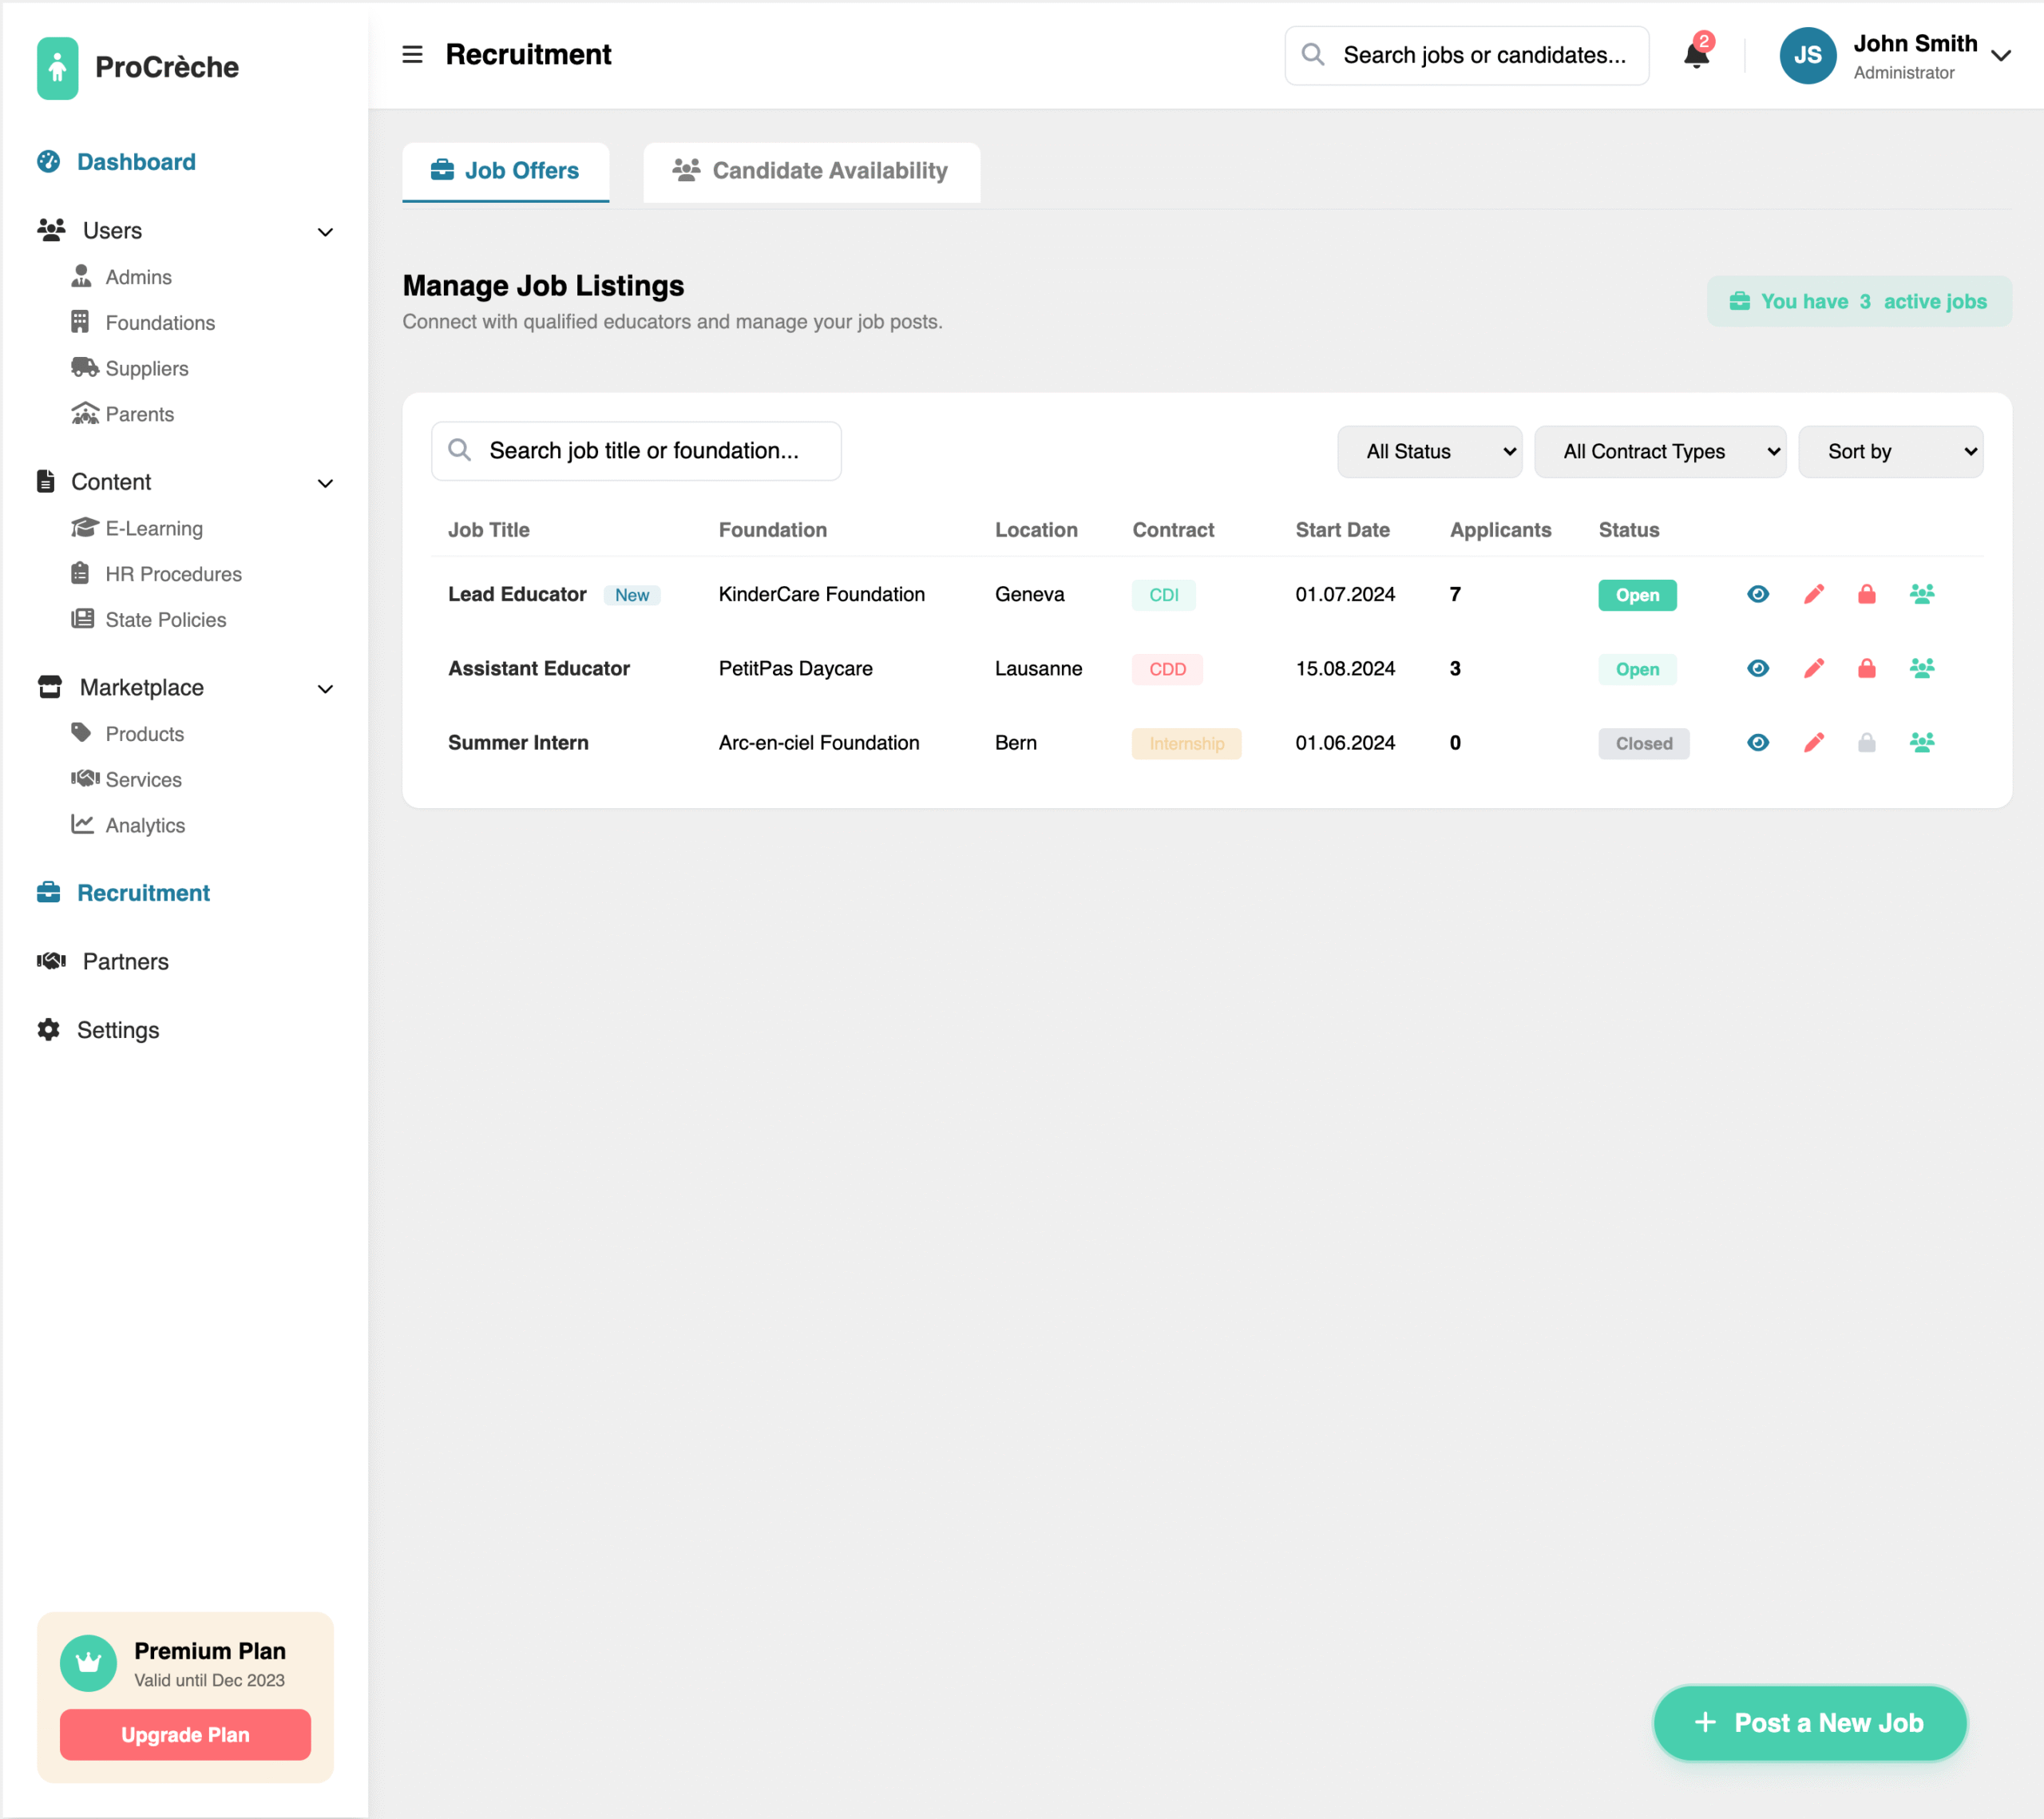
Task: Click lock icon on Lead Educator row
Action: tap(1866, 594)
